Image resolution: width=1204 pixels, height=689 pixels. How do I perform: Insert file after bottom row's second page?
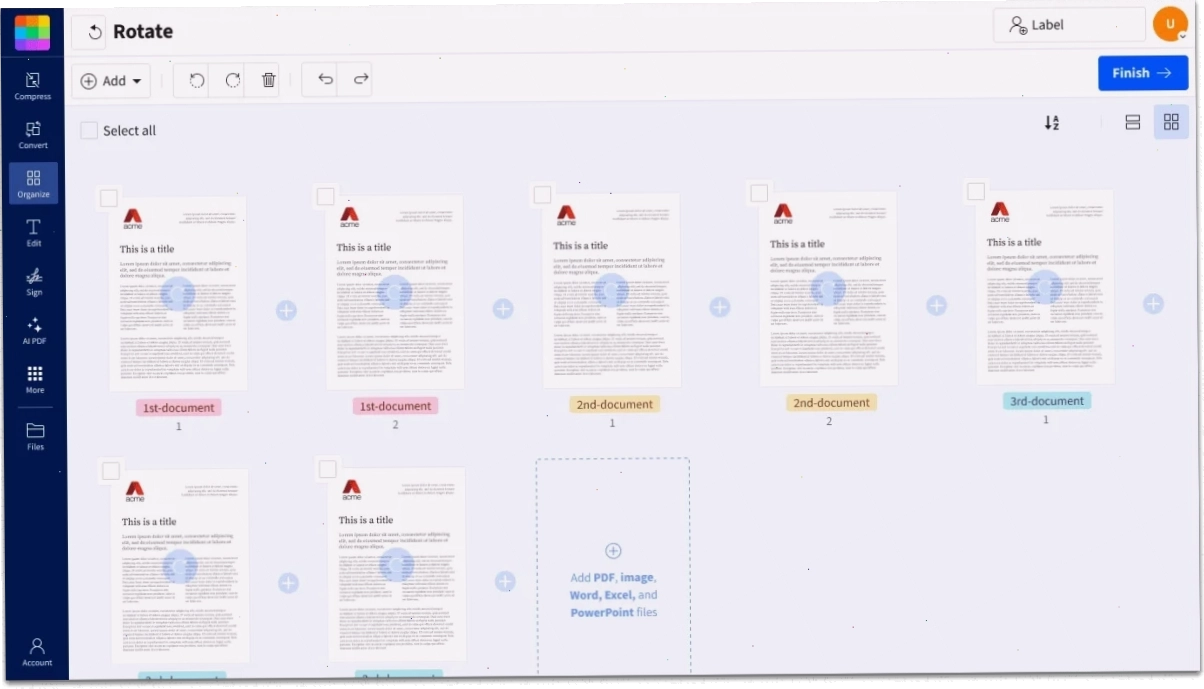click(x=505, y=581)
